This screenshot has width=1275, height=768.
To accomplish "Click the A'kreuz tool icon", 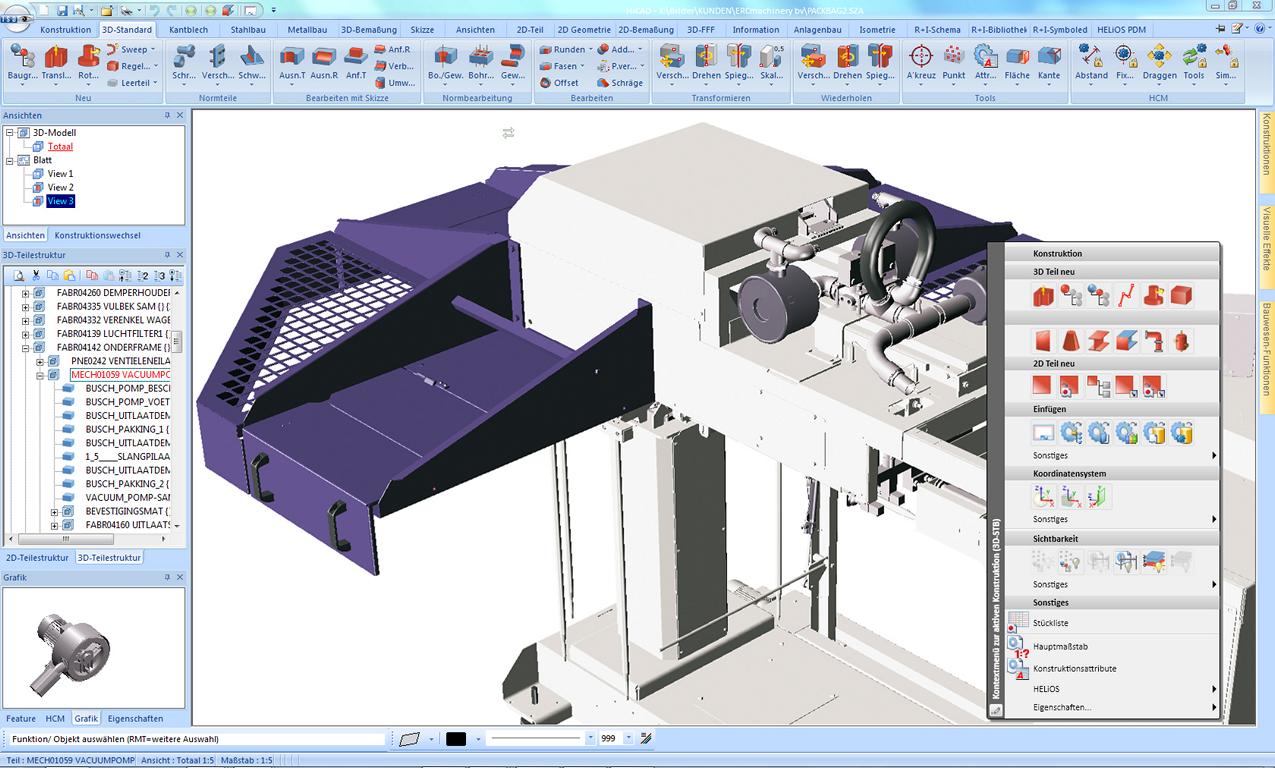I will [920, 62].
